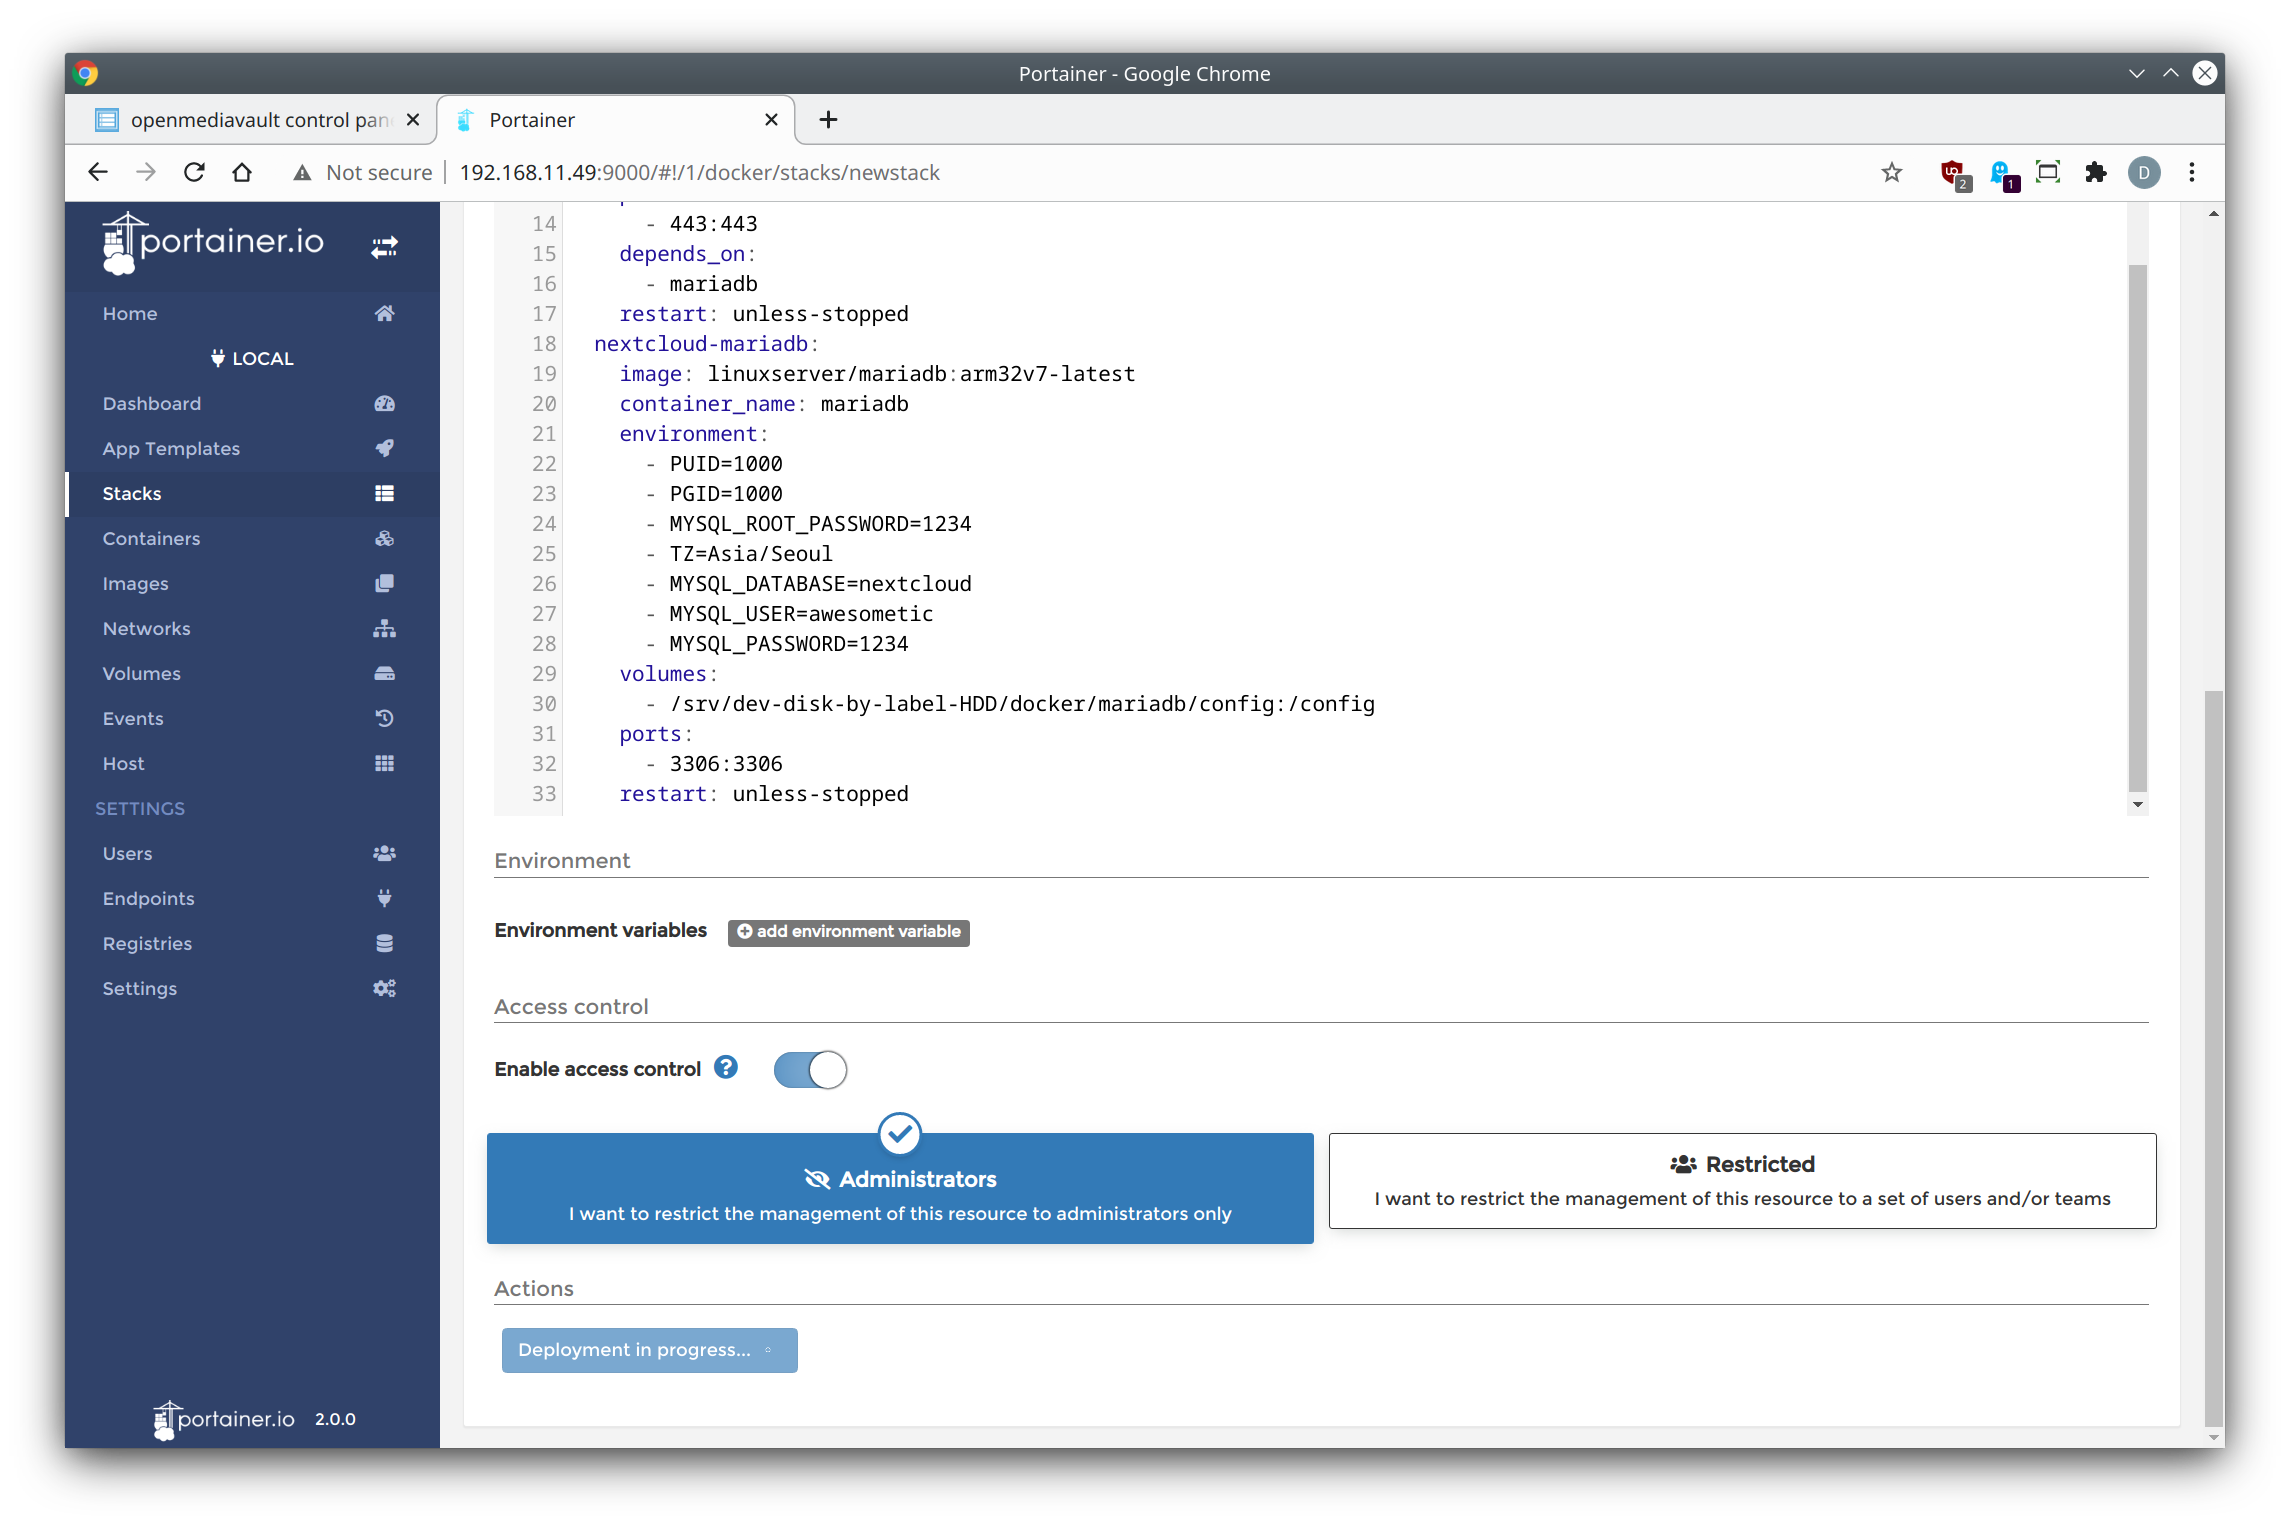
Task: Click the editor scroll down arrow
Action: tap(2138, 804)
